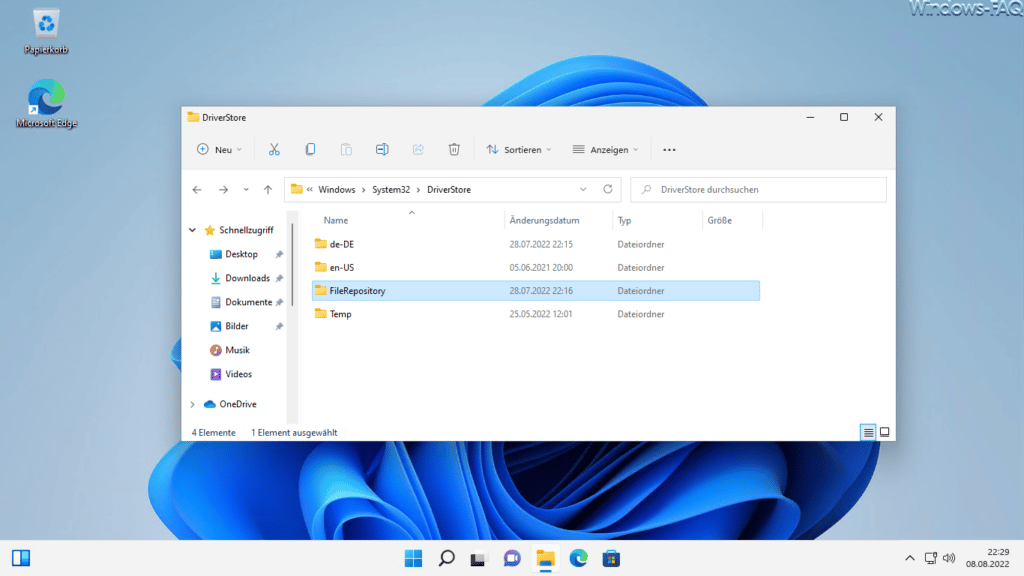Select the en-US folder
This screenshot has width=1024, height=576.
[536, 268]
